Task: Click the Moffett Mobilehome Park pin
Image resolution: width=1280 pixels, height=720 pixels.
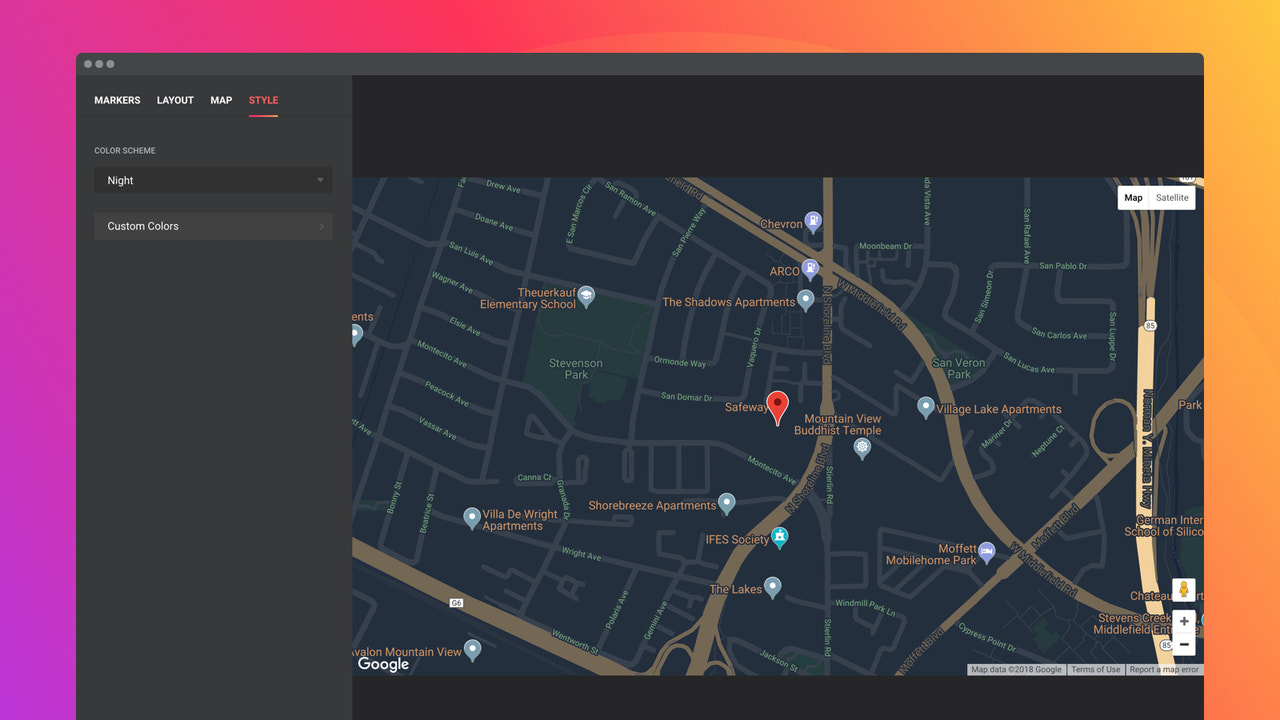Action: coord(986,551)
